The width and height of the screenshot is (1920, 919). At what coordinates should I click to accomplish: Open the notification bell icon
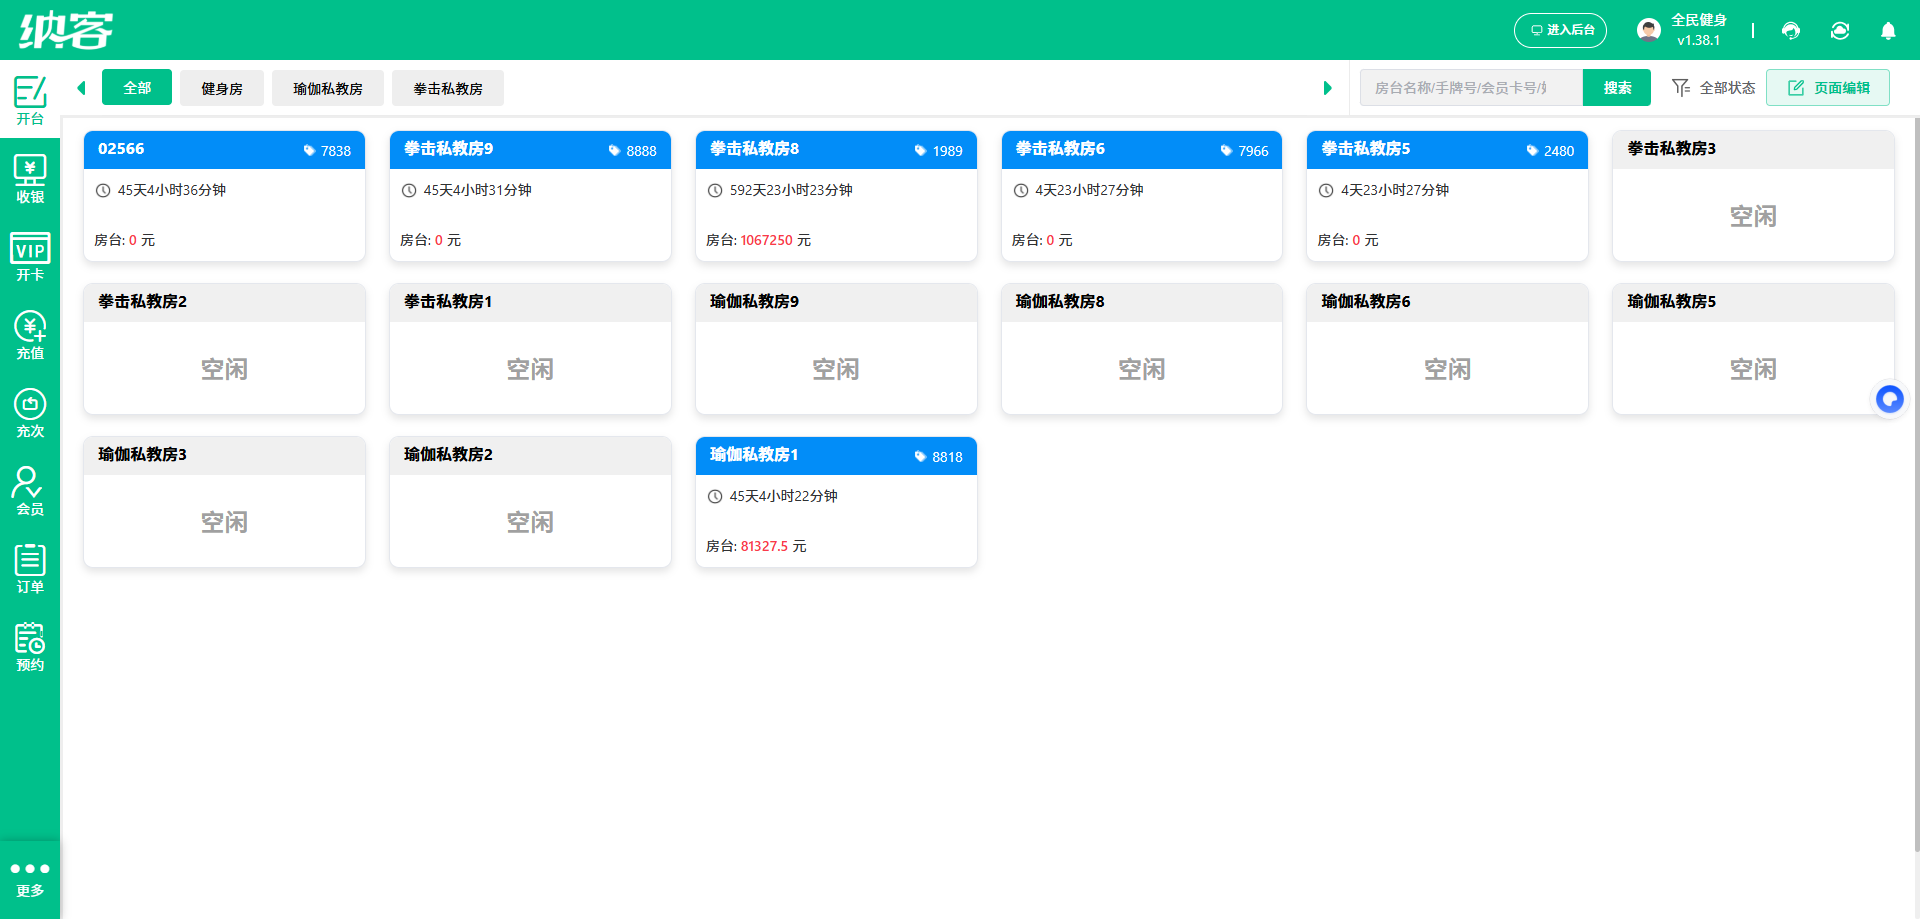(1888, 30)
